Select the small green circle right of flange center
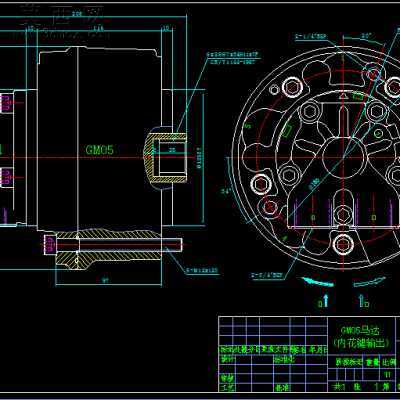 [x=378, y=134]
